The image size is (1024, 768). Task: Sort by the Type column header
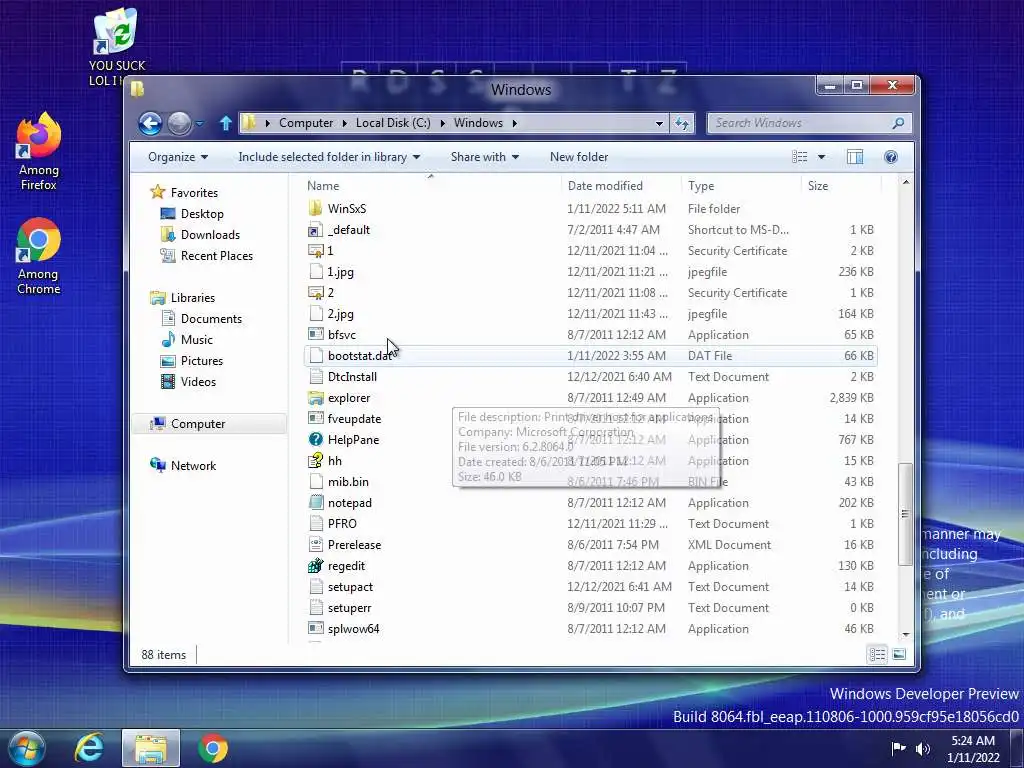click(x=741, y=185)
